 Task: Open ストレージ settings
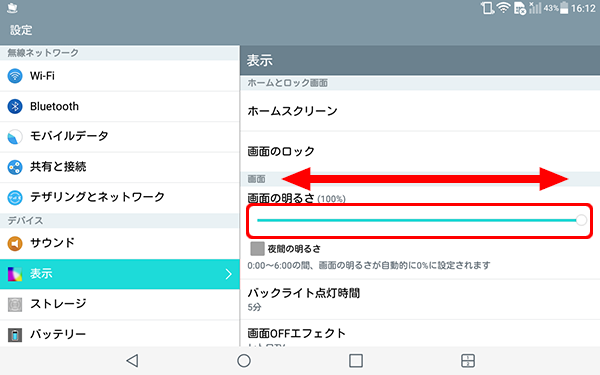point(120,305)
